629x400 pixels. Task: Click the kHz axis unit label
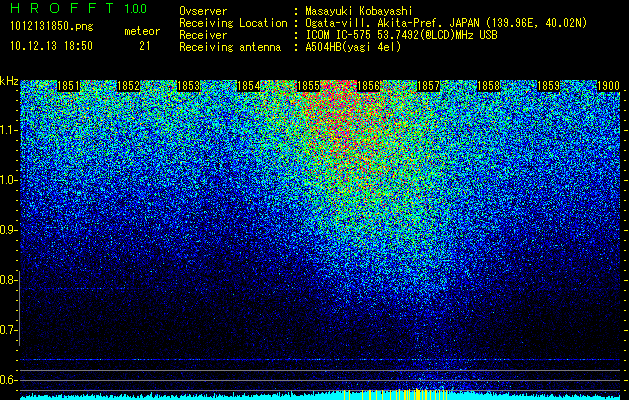(x=9, y=81)
